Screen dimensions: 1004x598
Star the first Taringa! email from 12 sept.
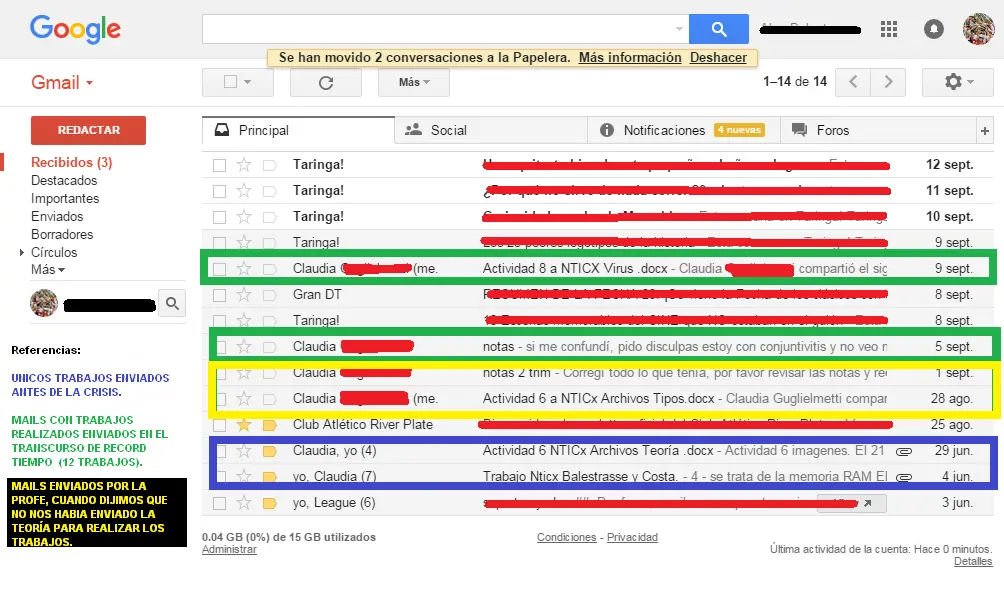coord(244,165)
